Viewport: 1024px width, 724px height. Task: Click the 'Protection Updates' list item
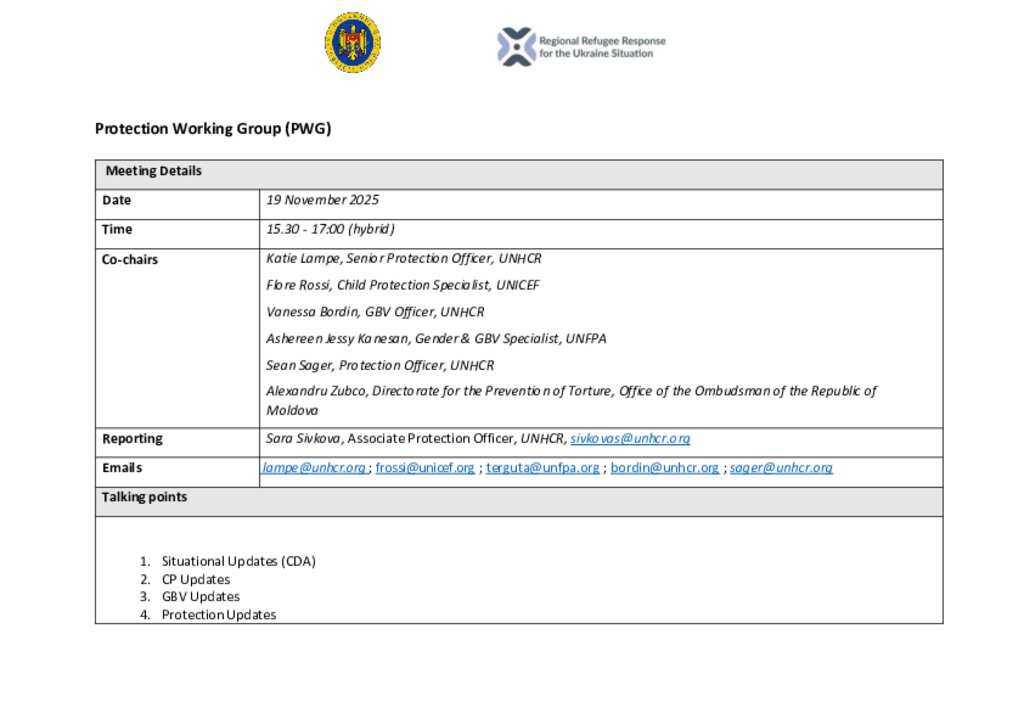219,615
